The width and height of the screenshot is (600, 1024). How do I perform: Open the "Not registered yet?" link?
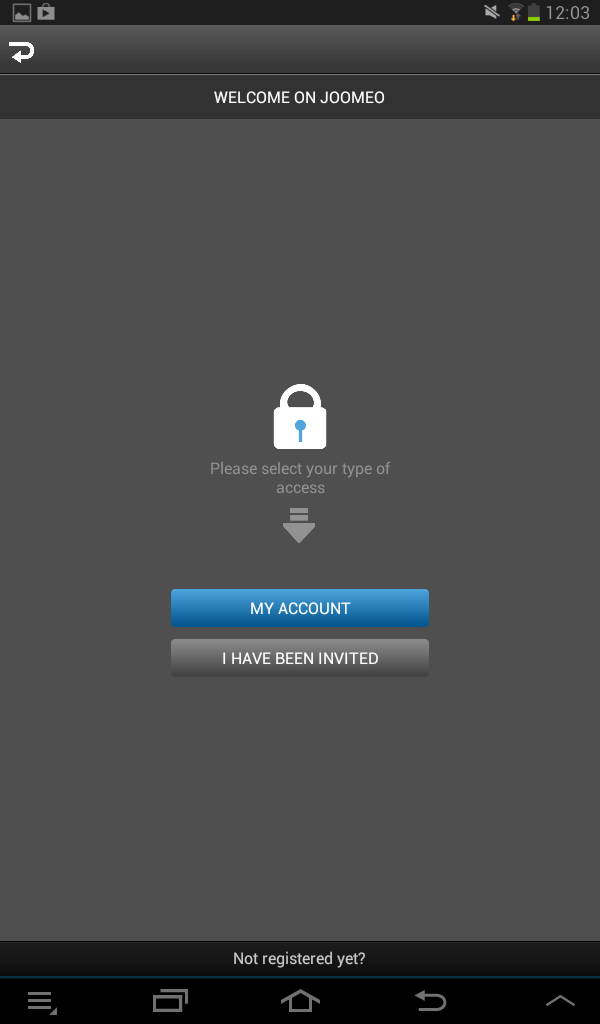coord(300,959)
